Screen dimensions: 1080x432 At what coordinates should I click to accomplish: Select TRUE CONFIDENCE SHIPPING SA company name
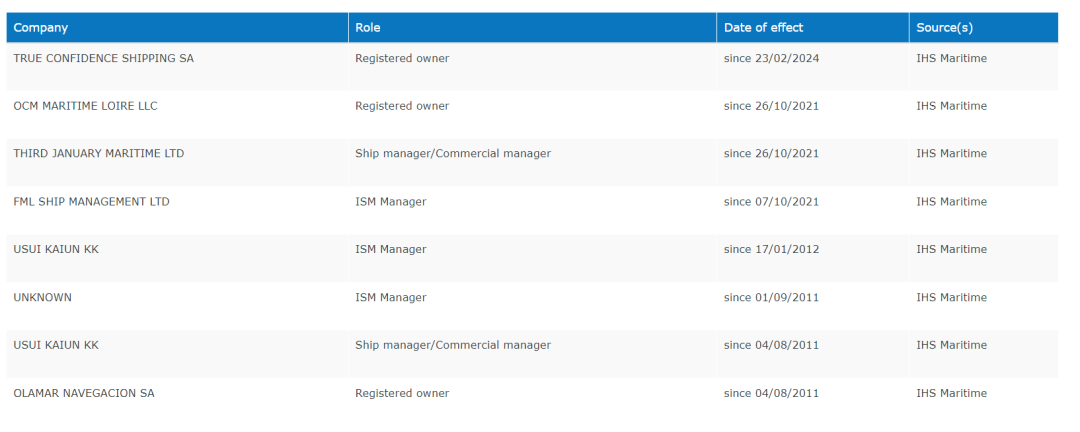click(x=104, y=59)
